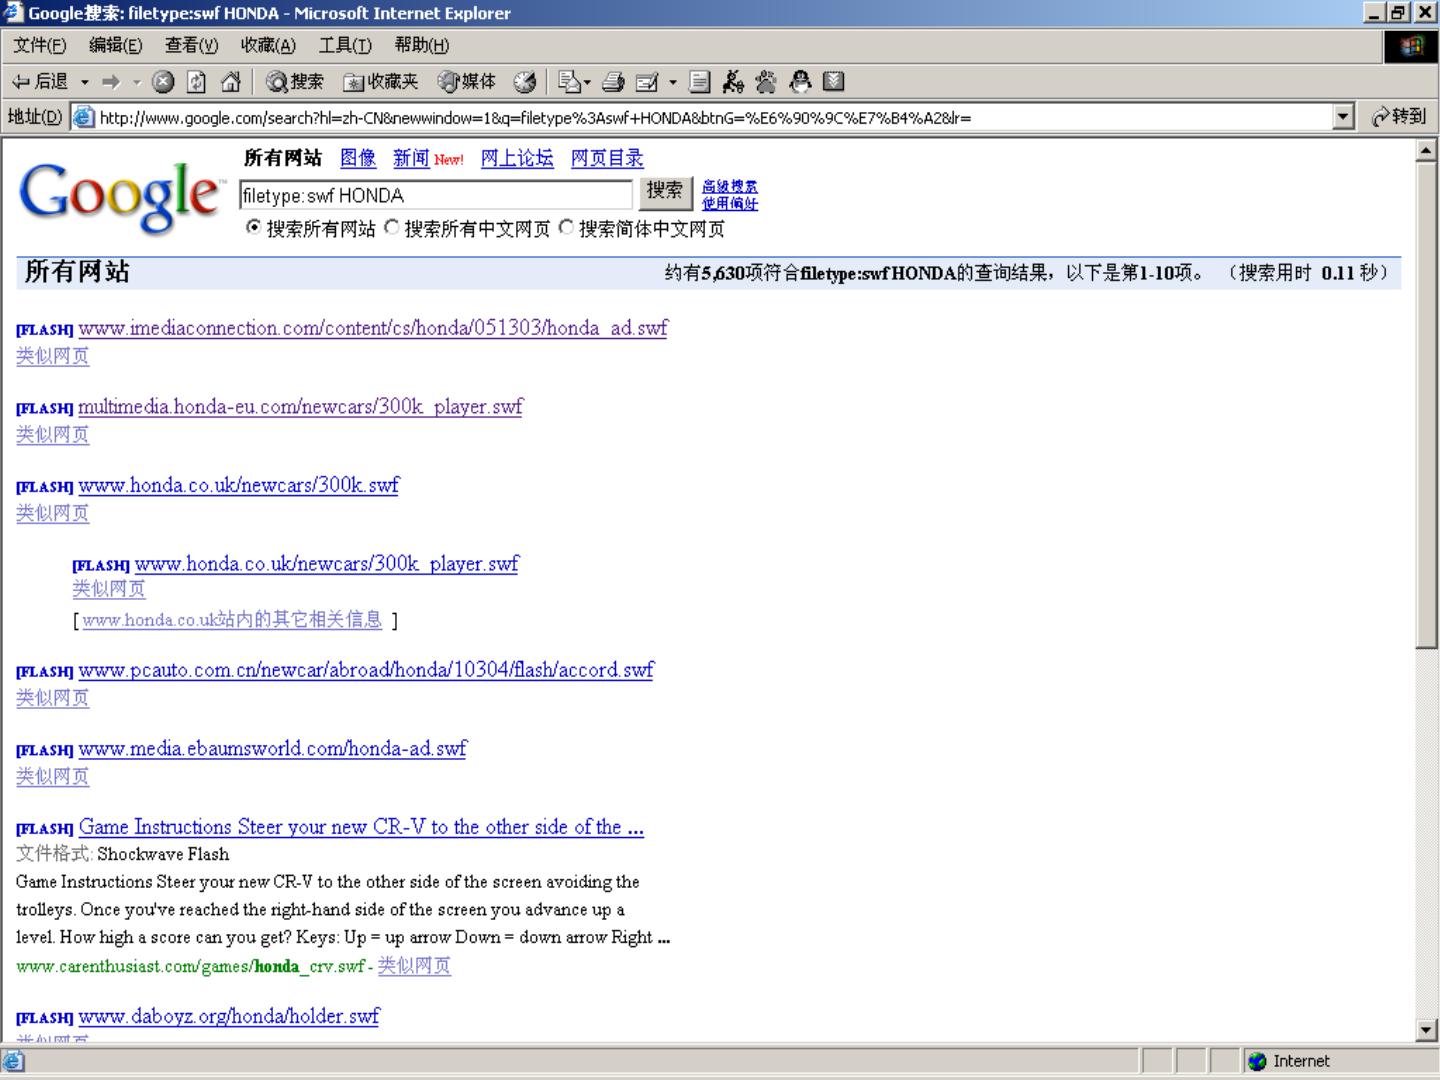Screen dimensions: 1440x1080
Task: Open the multimedia.honda-eu.com 300k_player.swf result
Action: coord(300,407)
